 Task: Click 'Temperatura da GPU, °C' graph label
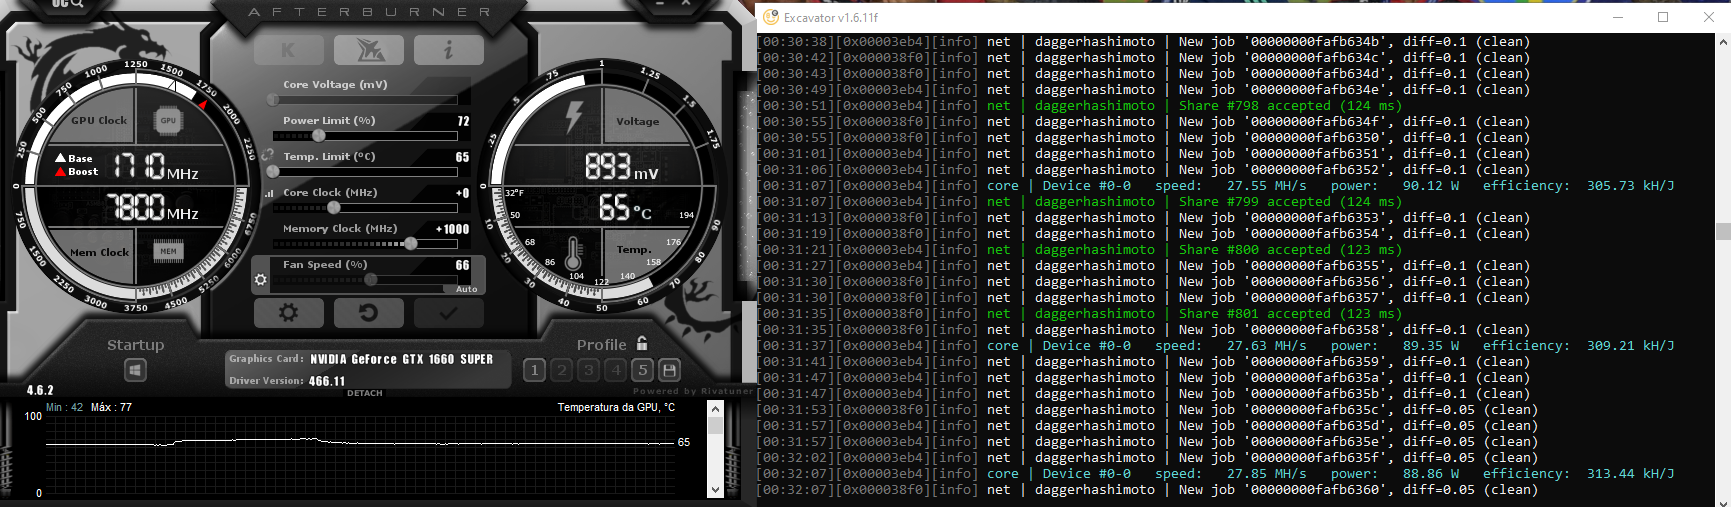click(616, 407)
